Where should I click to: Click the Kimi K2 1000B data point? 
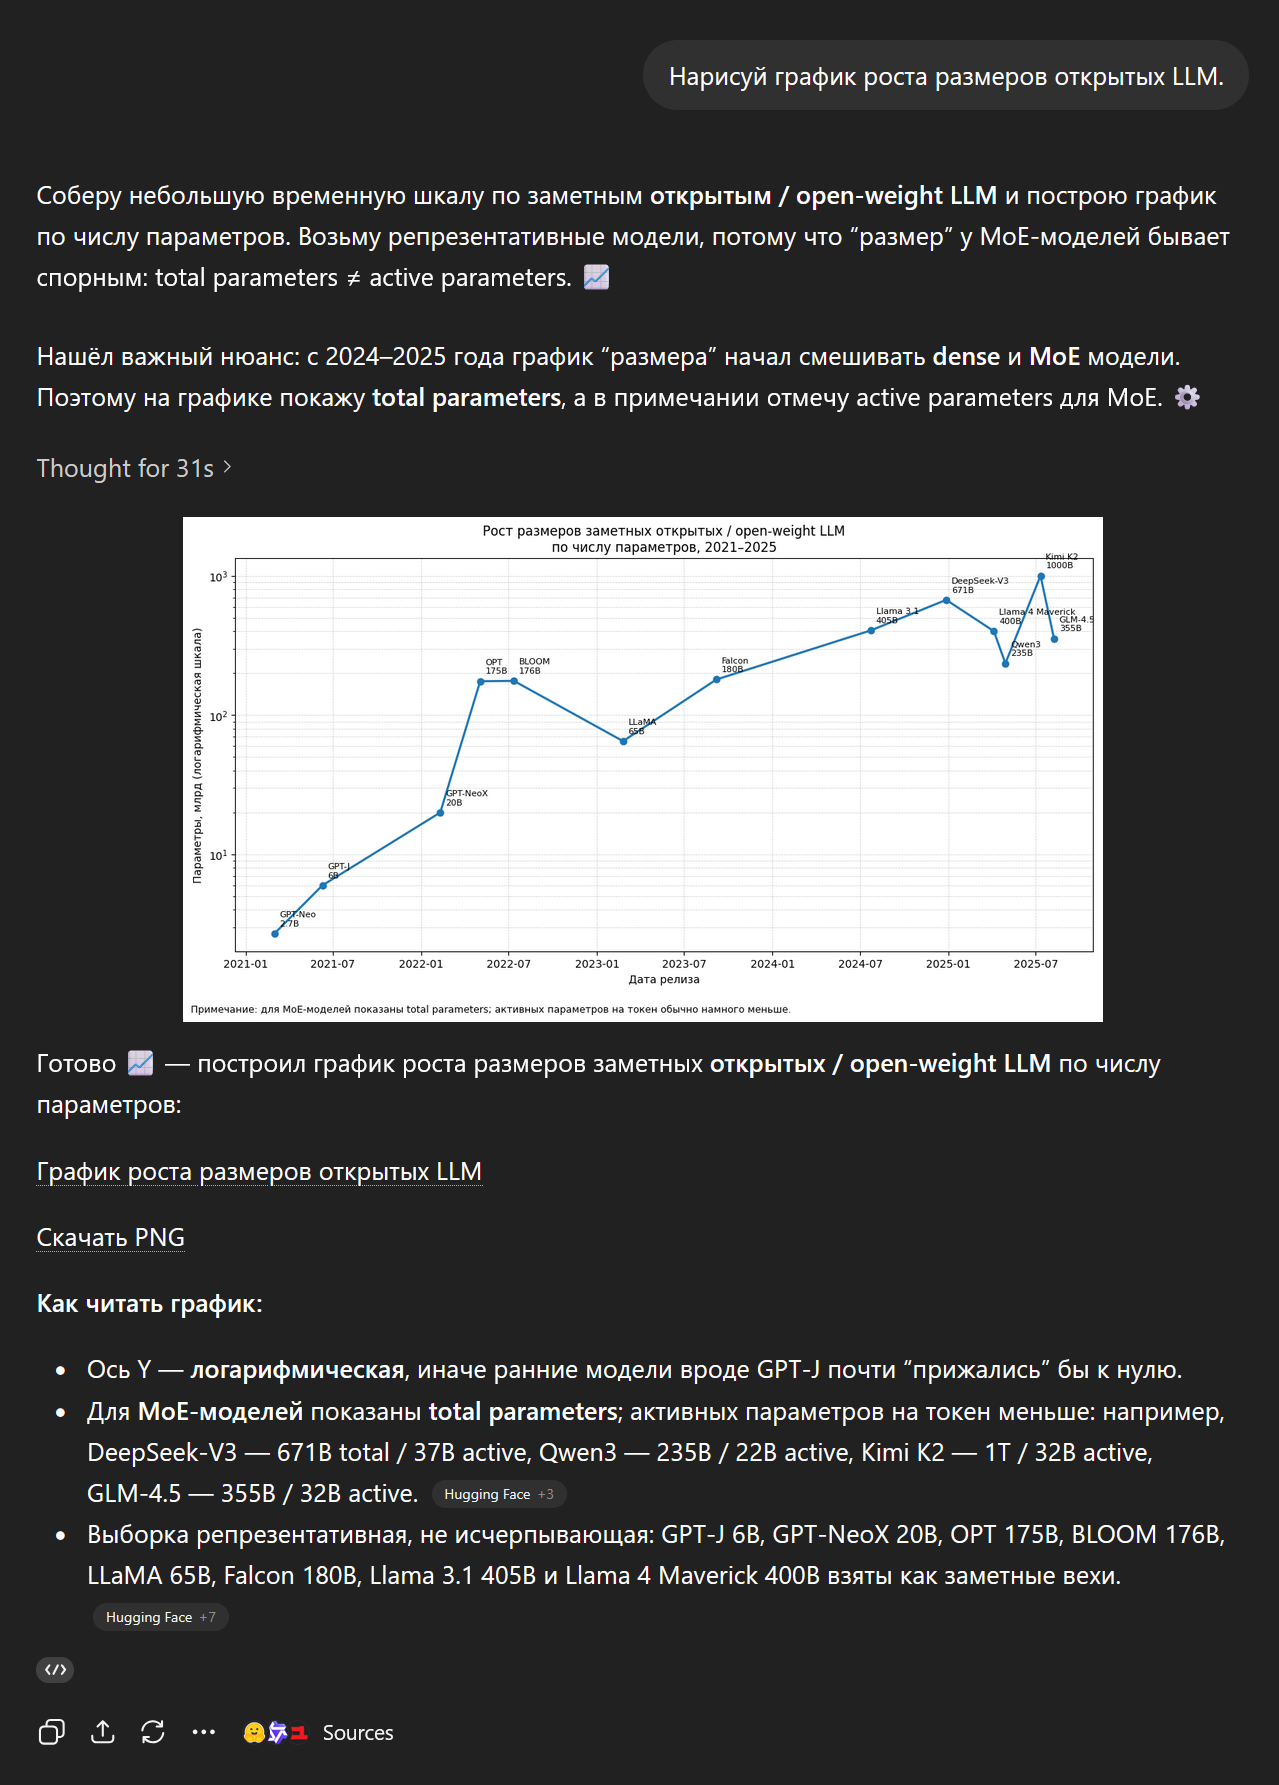[1041, 576]
